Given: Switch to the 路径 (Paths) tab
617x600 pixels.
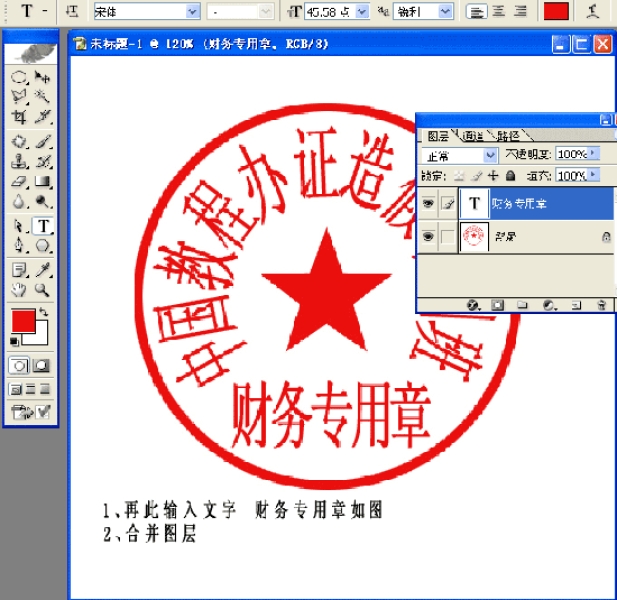Looking at the screenshot, I should [x=508, y=136].
